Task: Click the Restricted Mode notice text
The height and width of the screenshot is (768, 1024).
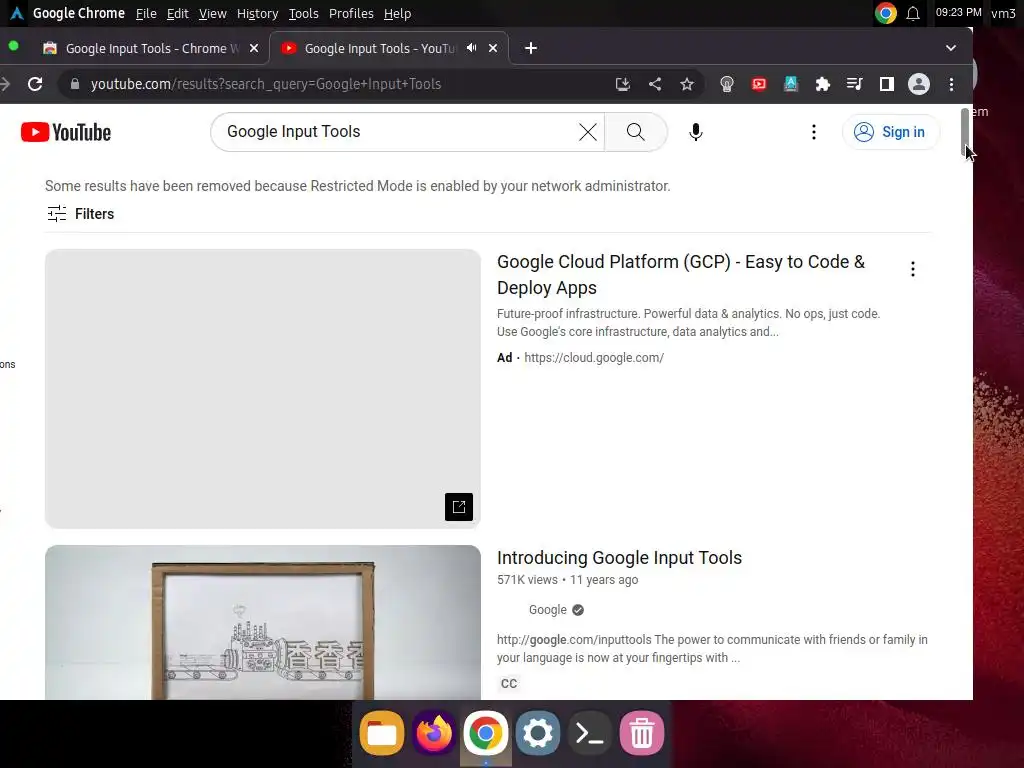Action: (358, 186)
